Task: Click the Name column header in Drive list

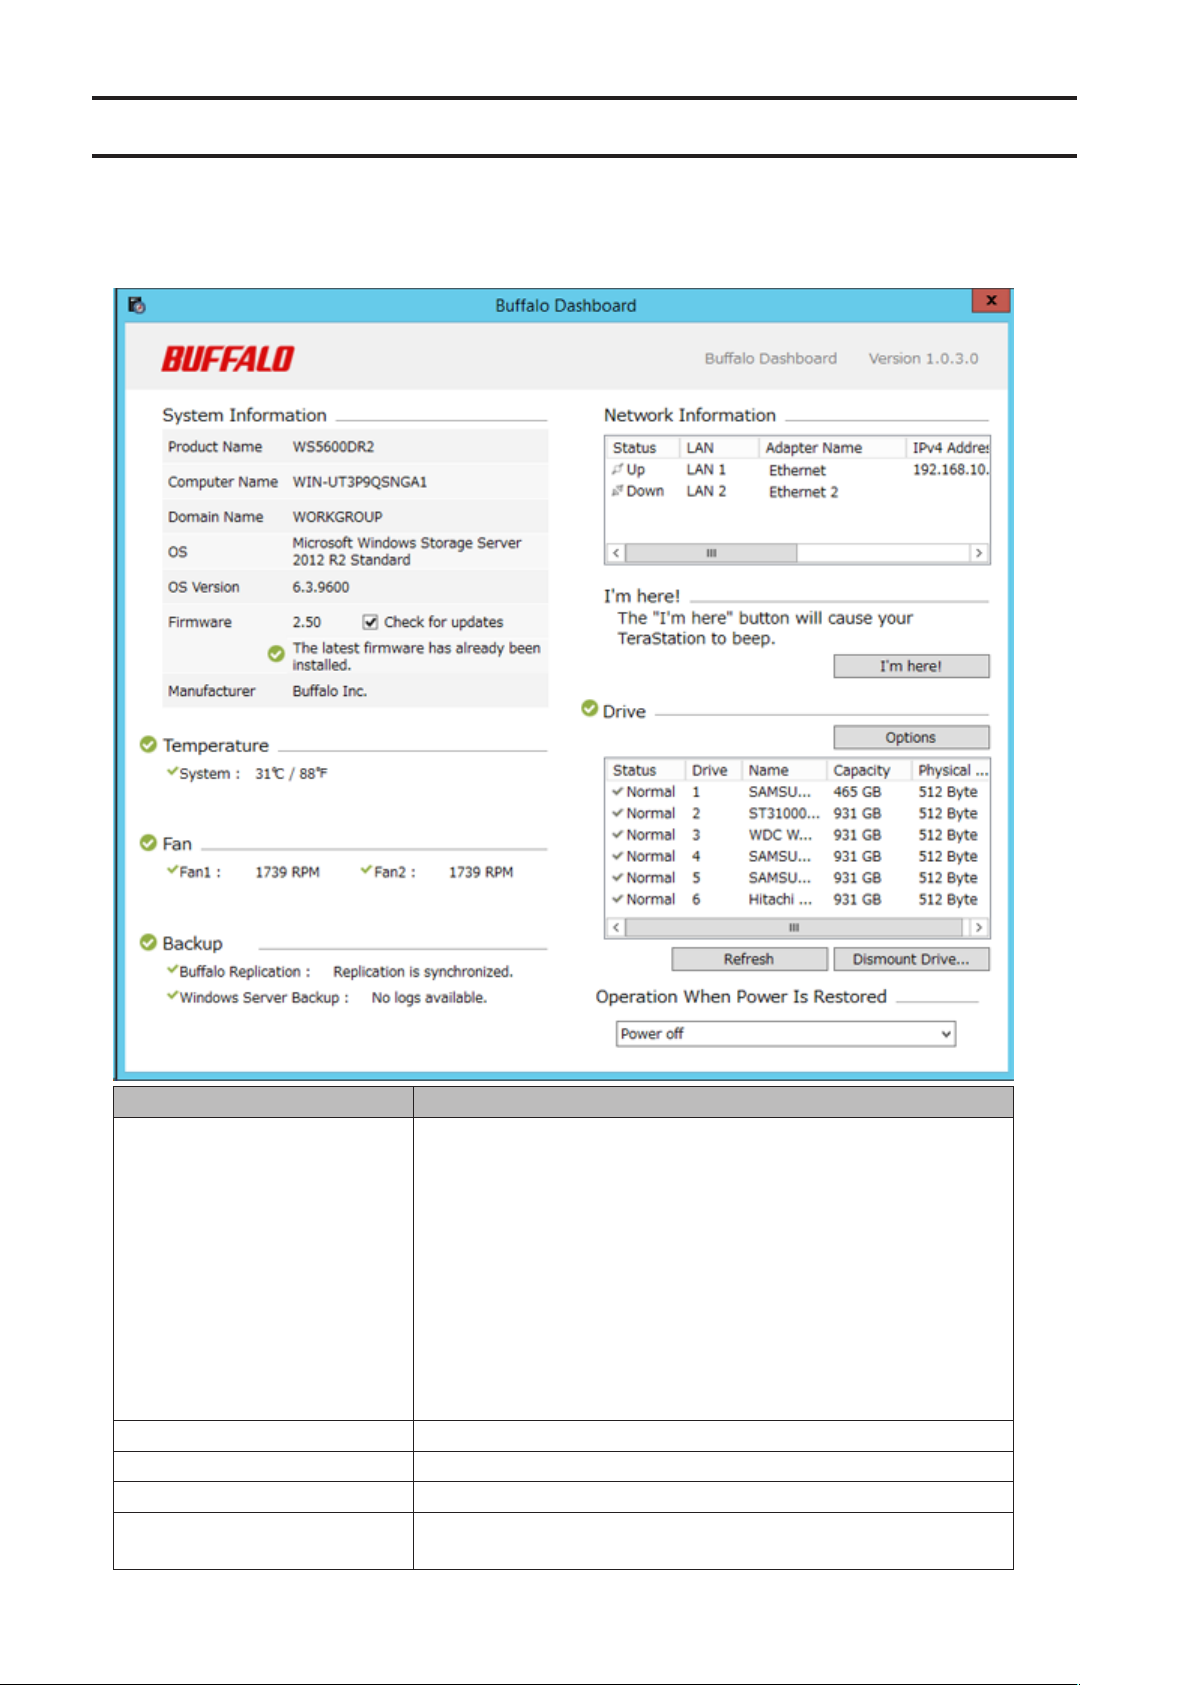Action: coord(784,770)
